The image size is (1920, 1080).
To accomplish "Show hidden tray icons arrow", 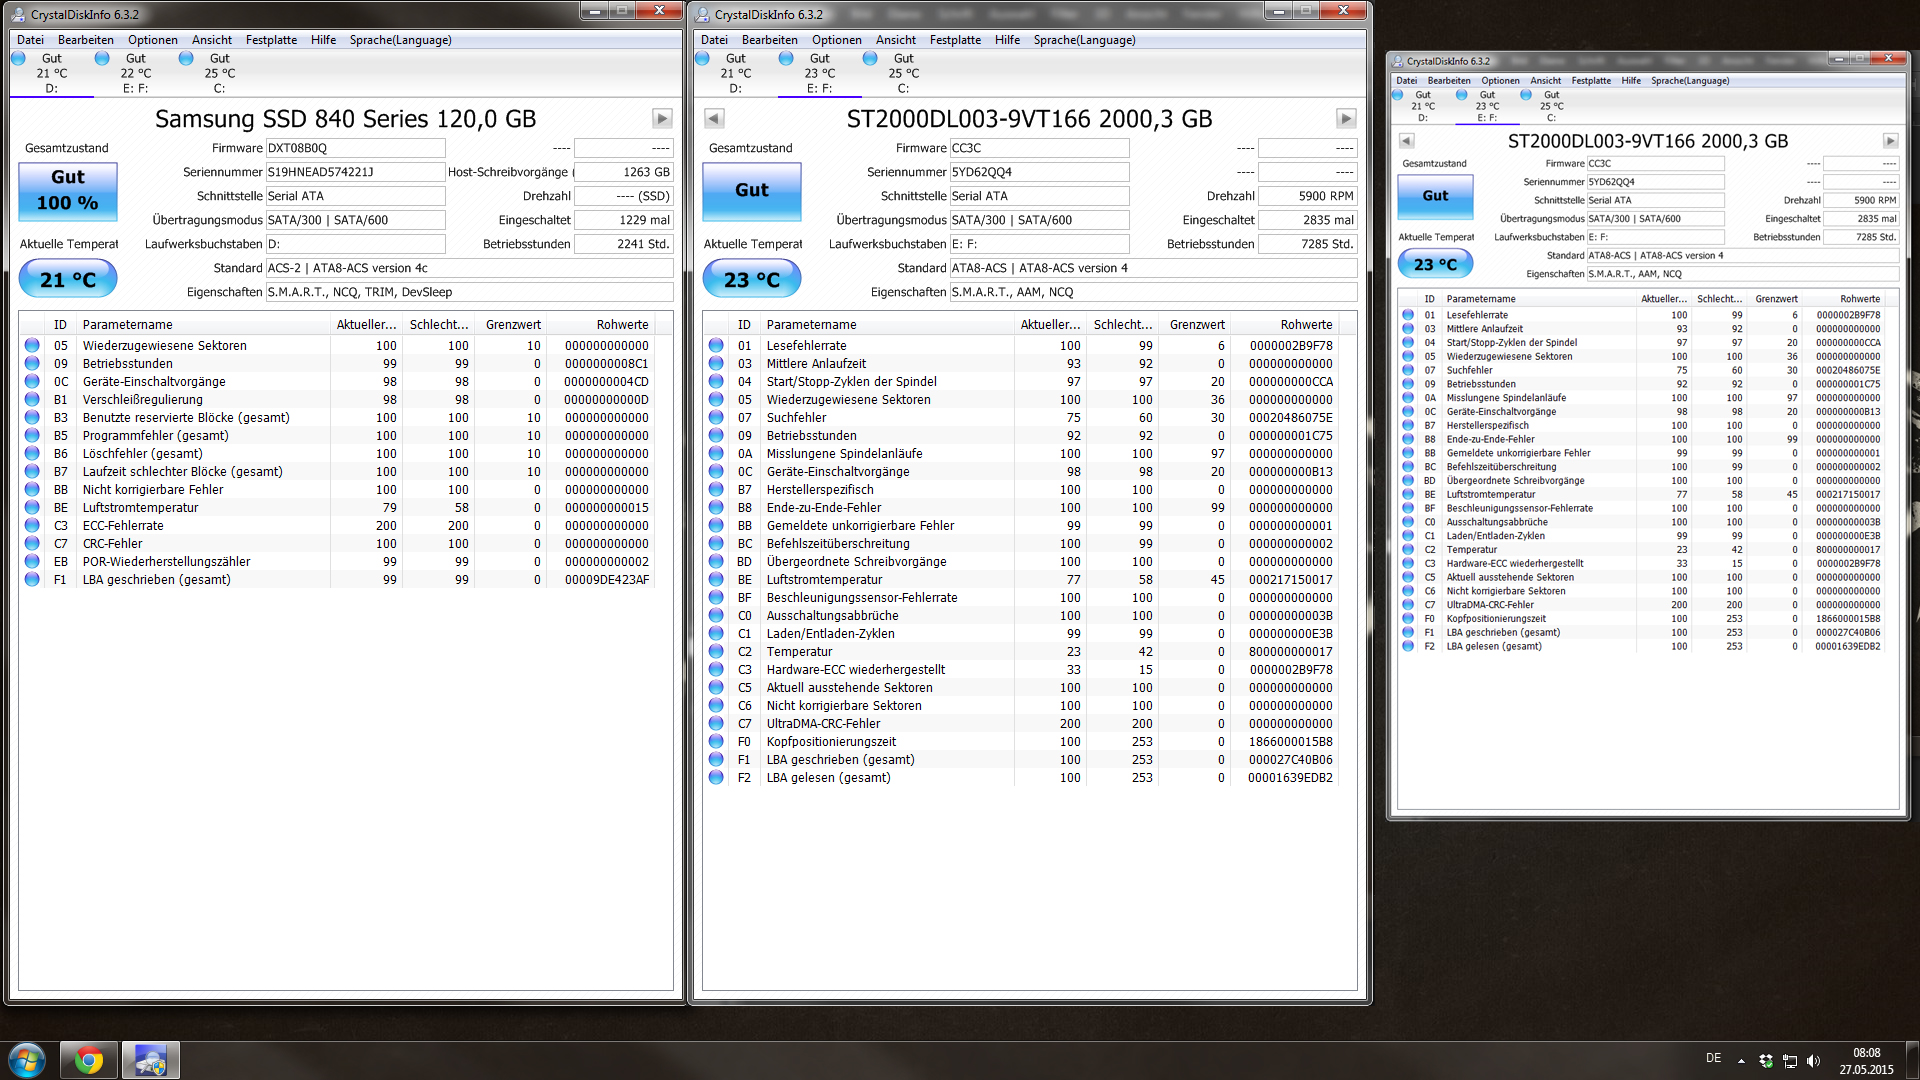I will 1741,1061.
